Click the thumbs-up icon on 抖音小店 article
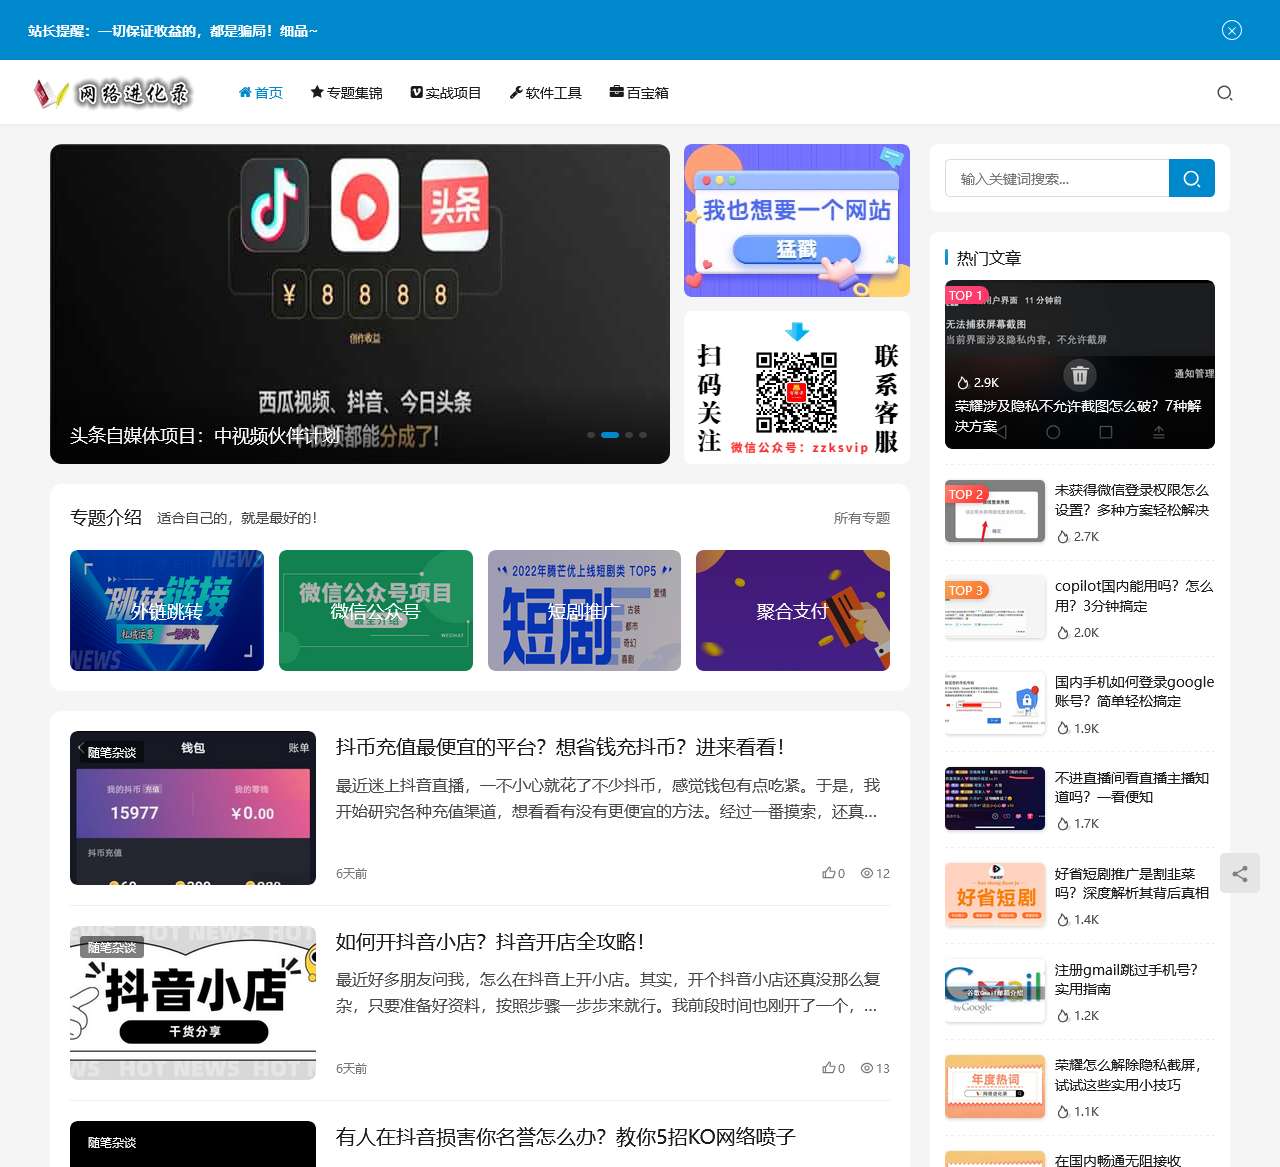The image size is (1280, 1167). (x=829, y=1068)
